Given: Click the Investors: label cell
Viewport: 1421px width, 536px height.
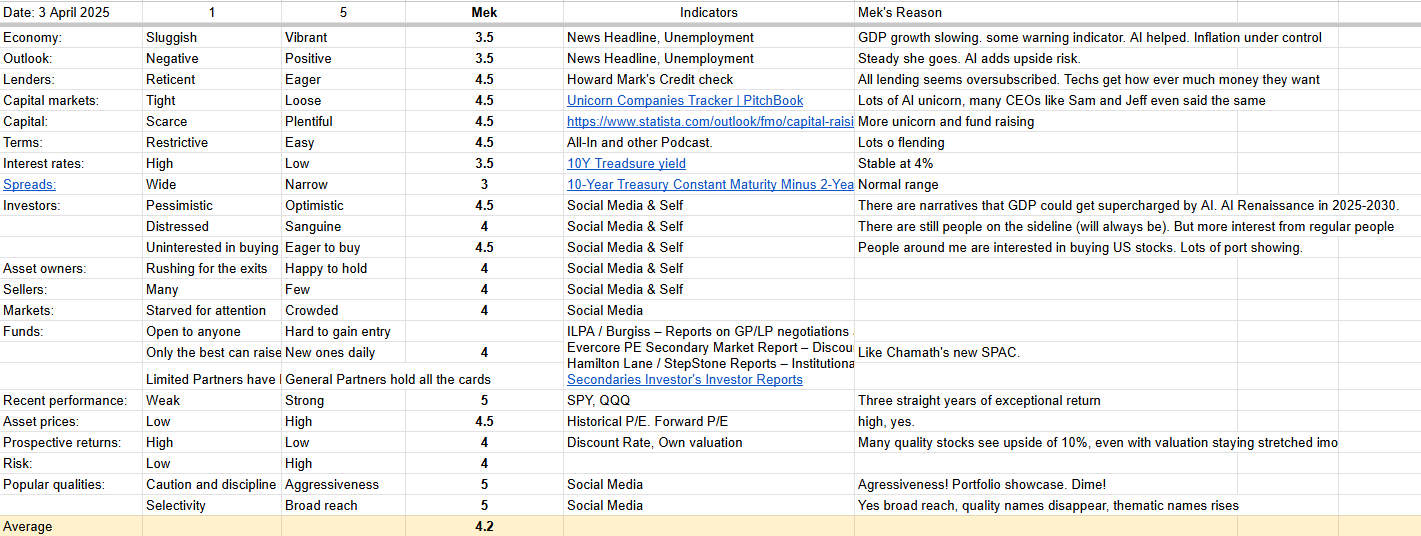Looking at the screenshot, I should (71, 205).
